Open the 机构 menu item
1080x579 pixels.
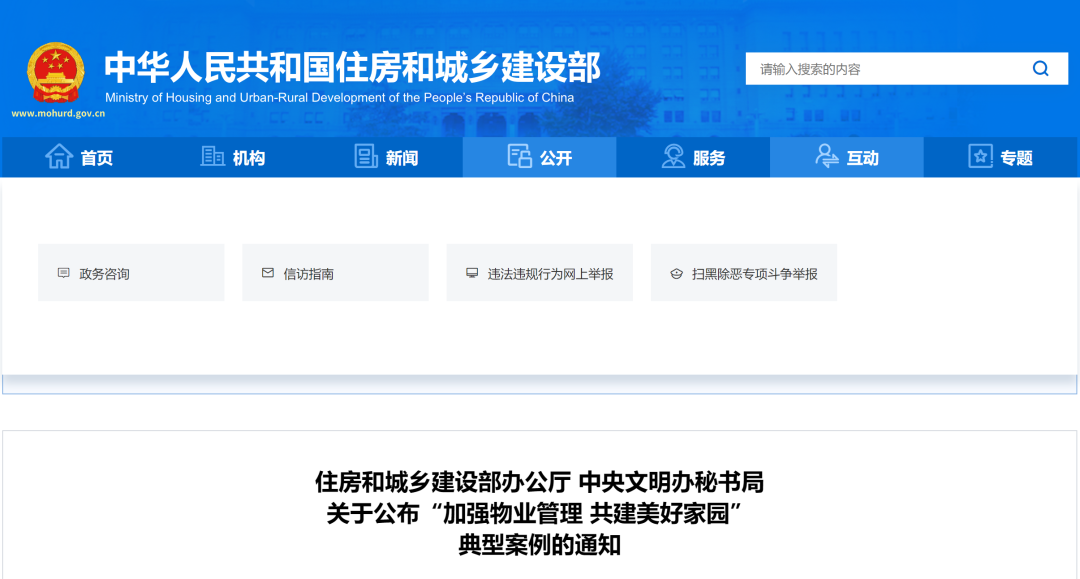tap(233, 157)
